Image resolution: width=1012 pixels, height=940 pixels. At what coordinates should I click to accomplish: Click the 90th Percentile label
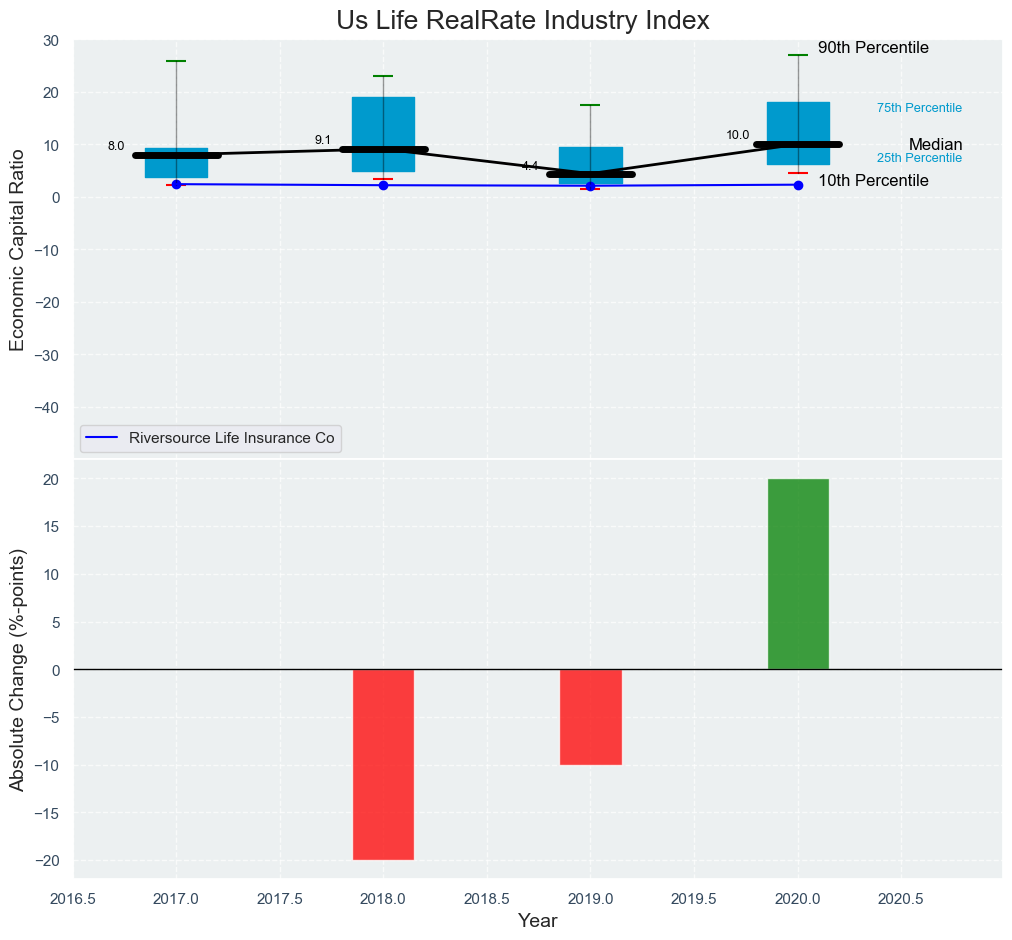(x=873, y=48)
